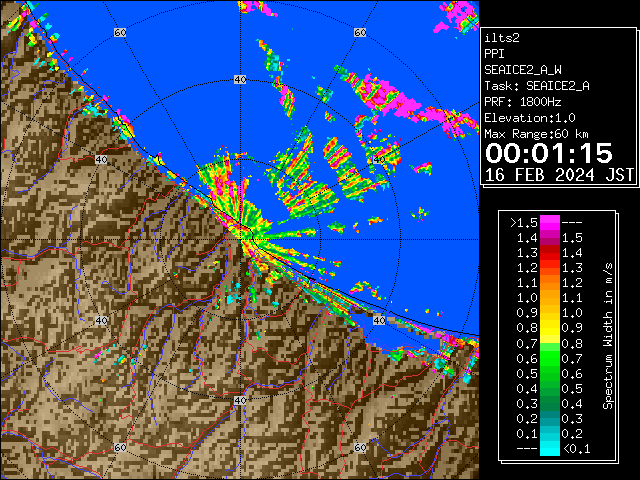The image size is (640, 480).
Task: Click the '40' range label due south of center
Action: pos(240,400)
